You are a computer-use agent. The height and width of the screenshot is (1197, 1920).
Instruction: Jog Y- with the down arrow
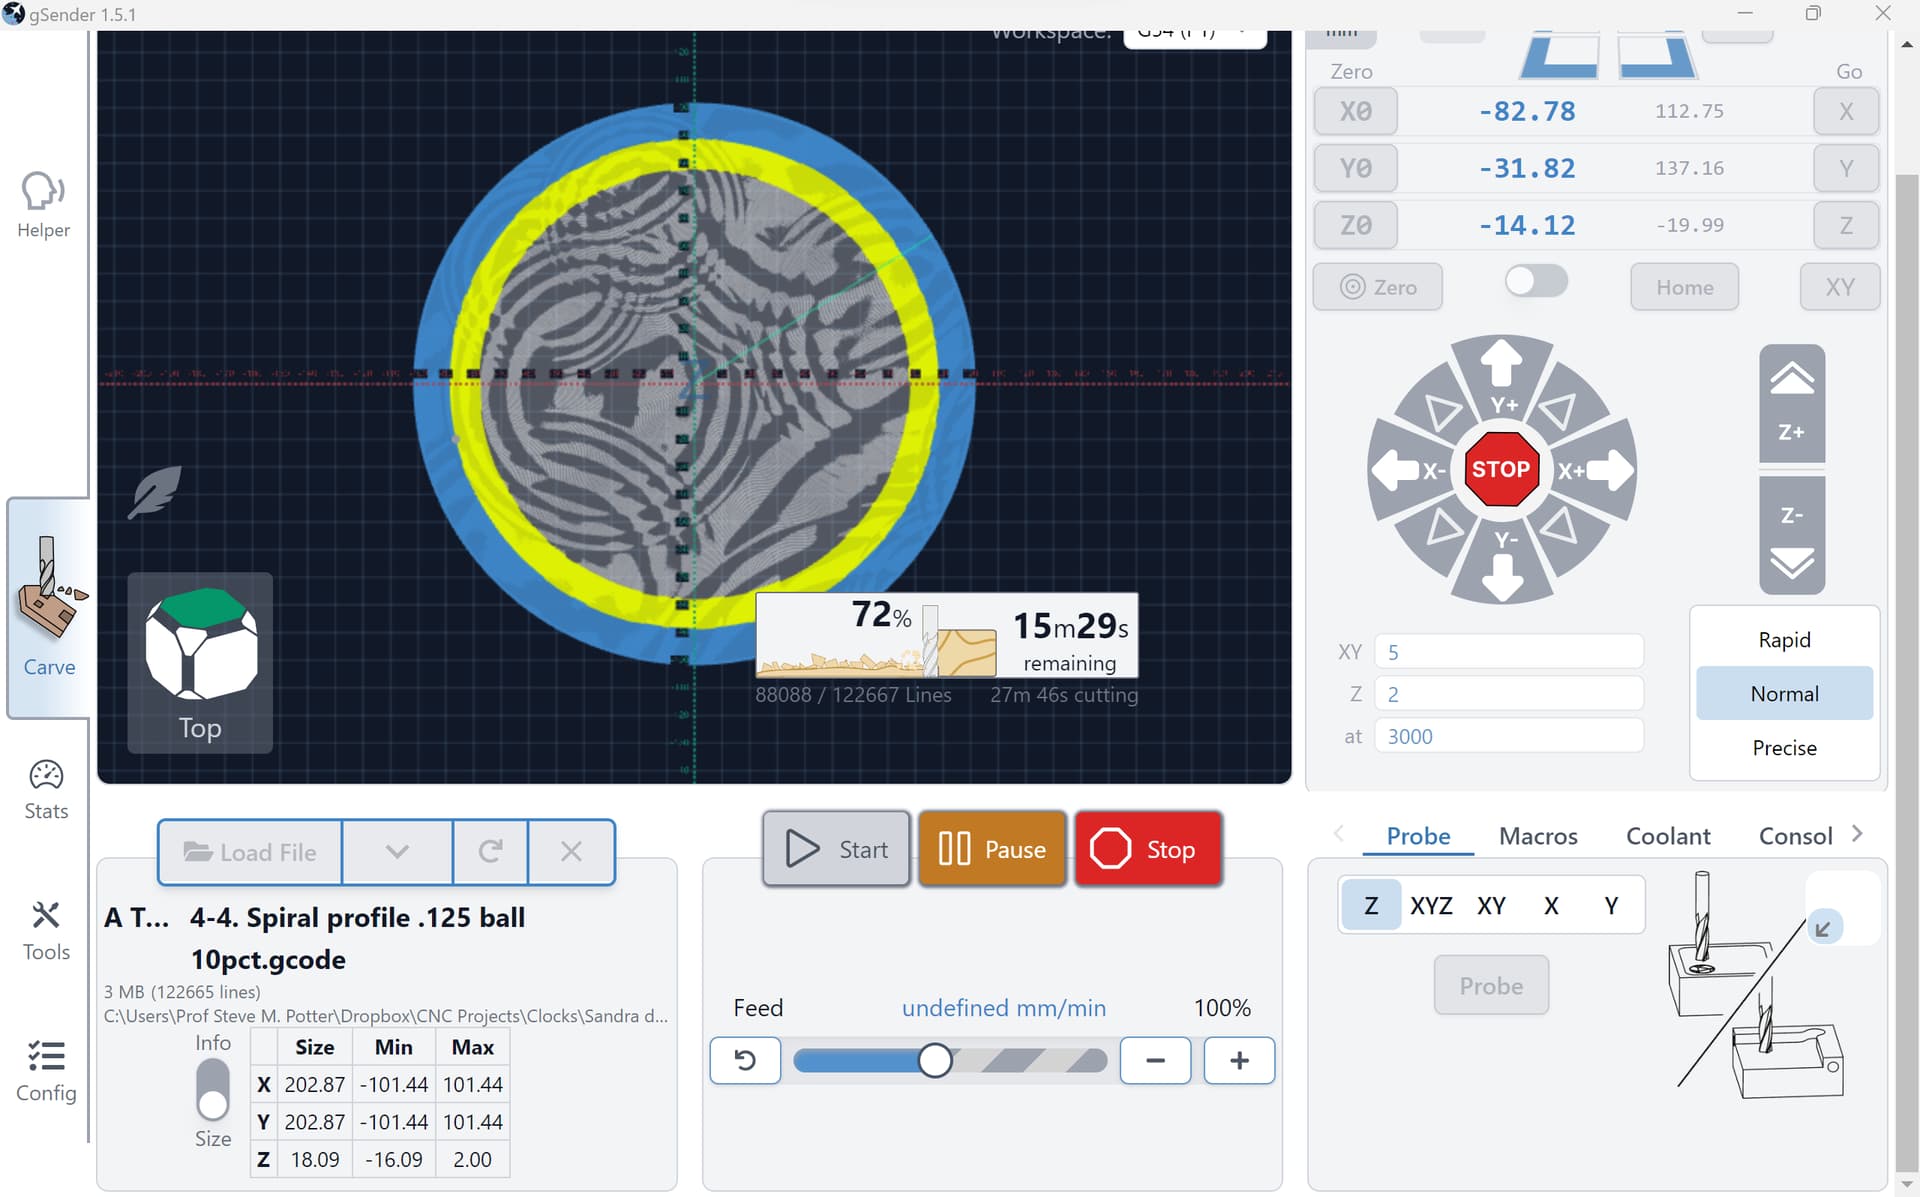pos(1502,566)
